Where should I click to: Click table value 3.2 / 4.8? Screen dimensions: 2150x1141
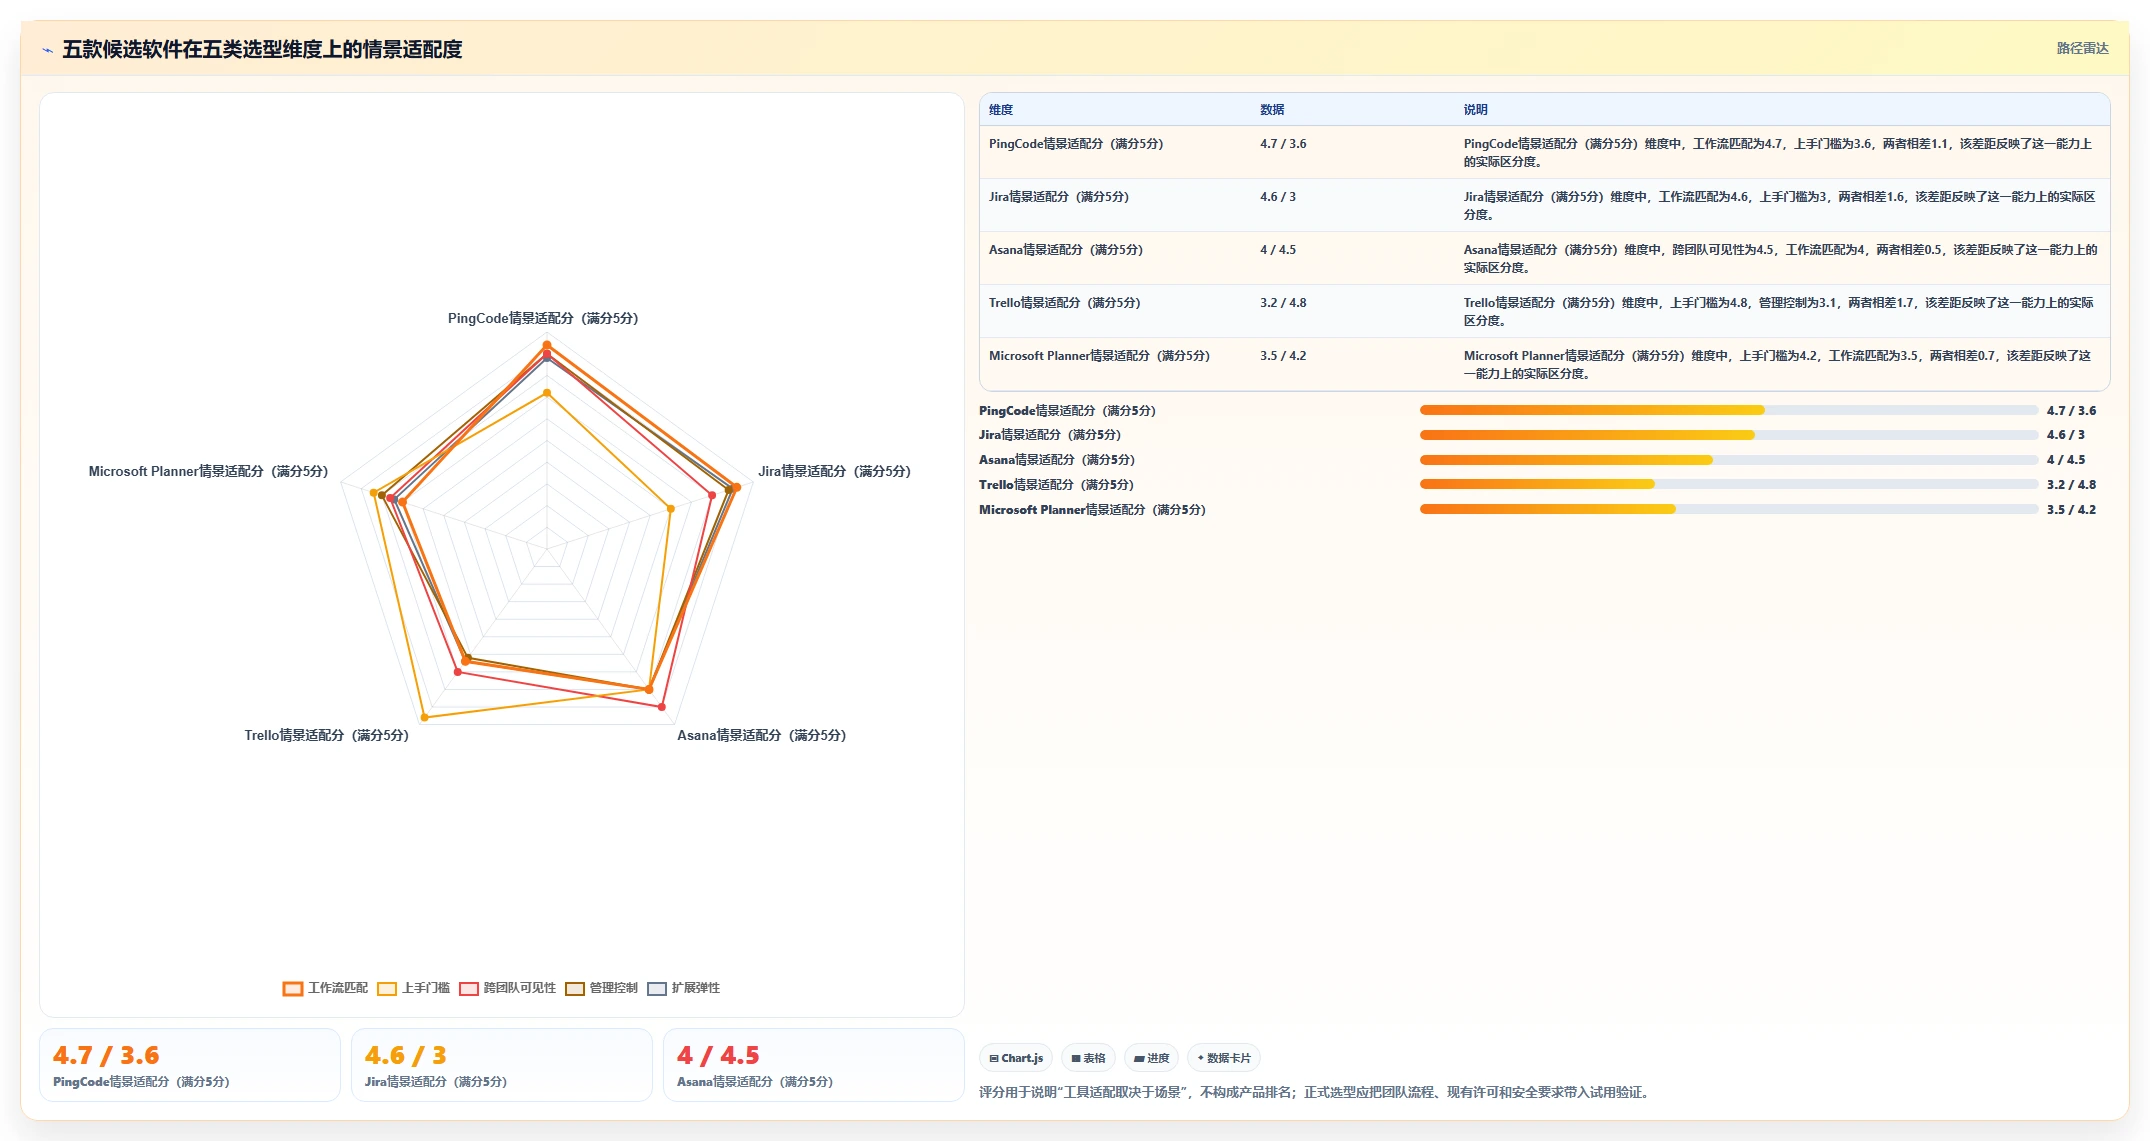point(1283,303)
